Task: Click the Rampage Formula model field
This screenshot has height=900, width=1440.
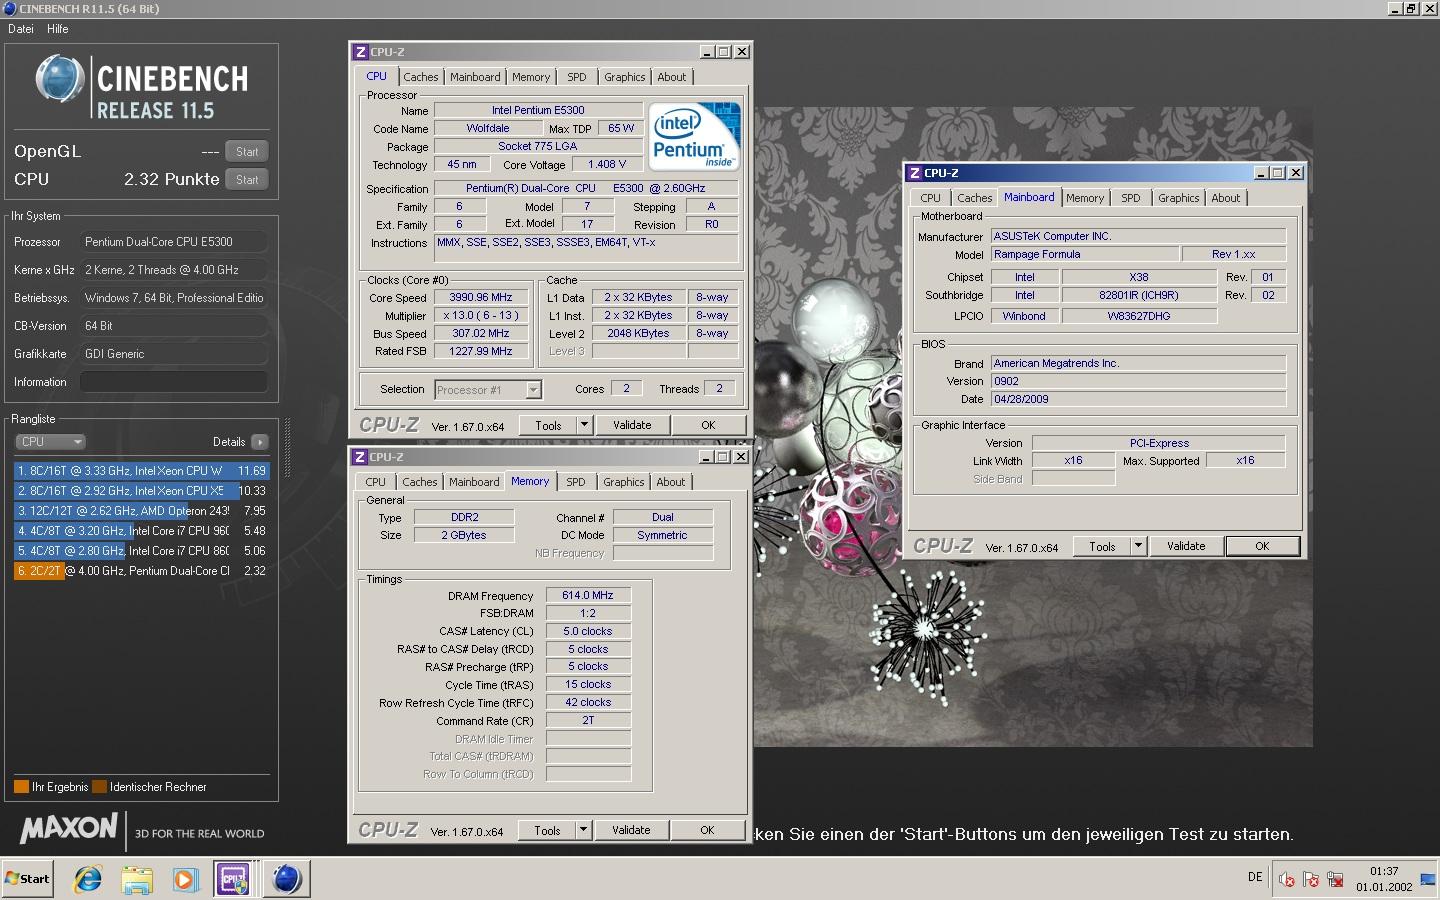Action: [x=1084, y=255]
